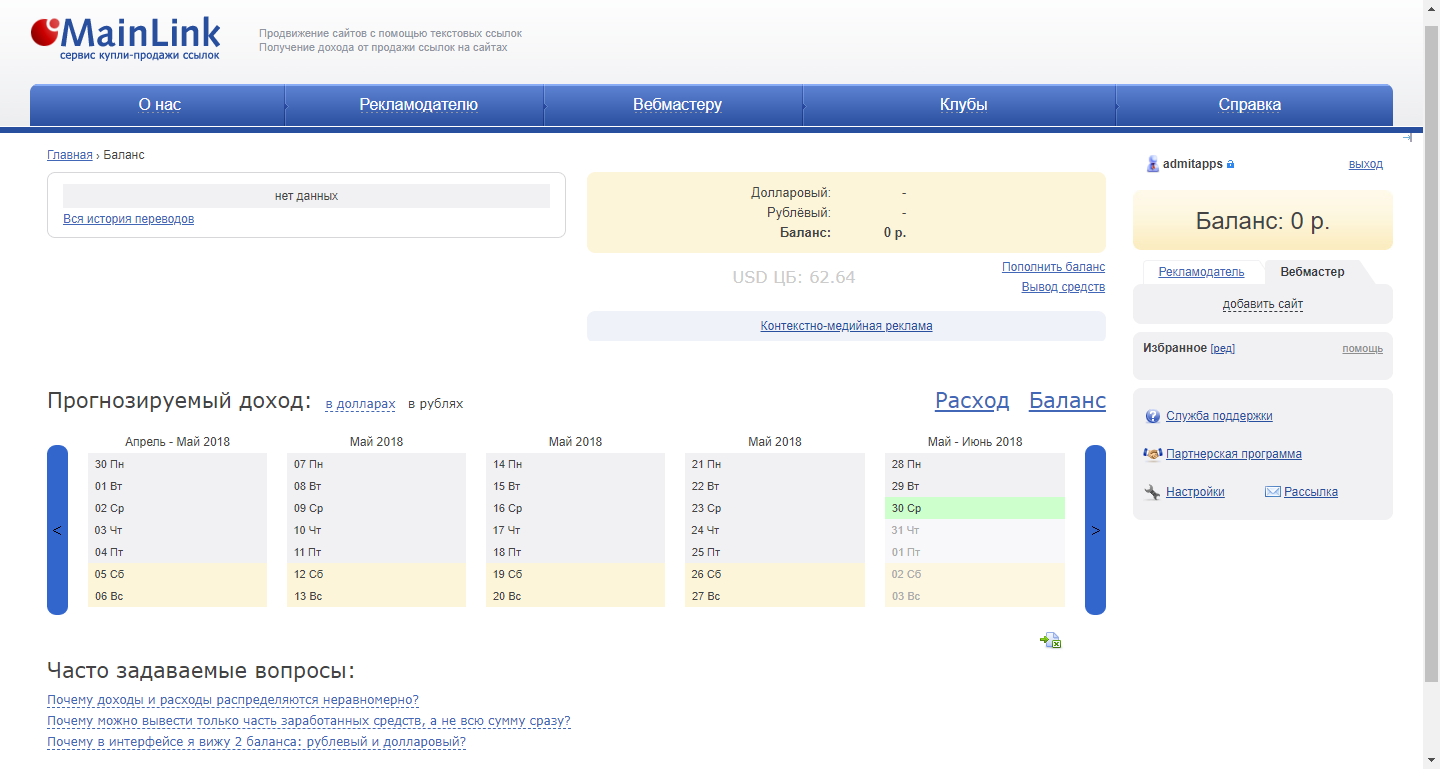Image resolution: width=1440 pixels, height=769 pixels.
Task: Click the Excel export icon below calendar
Action: coord(1050,640)
